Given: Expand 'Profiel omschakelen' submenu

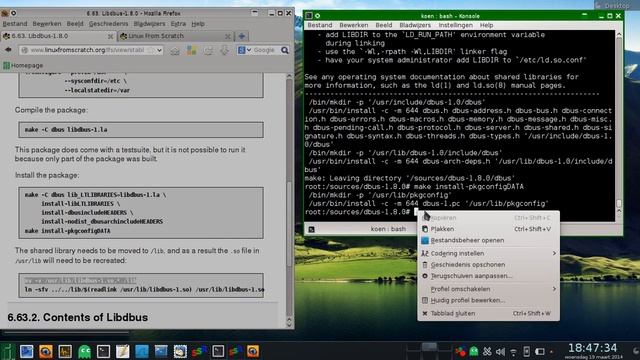Looking at the screenshot, I should tap(488, 289).
